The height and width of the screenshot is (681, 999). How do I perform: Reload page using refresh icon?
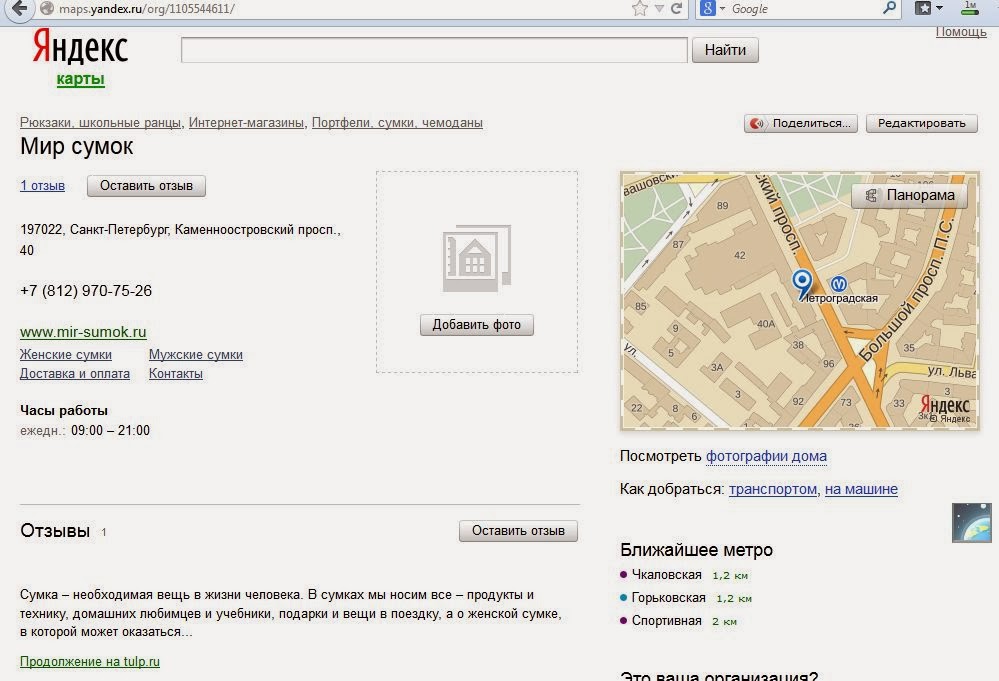tap(677, 9)
